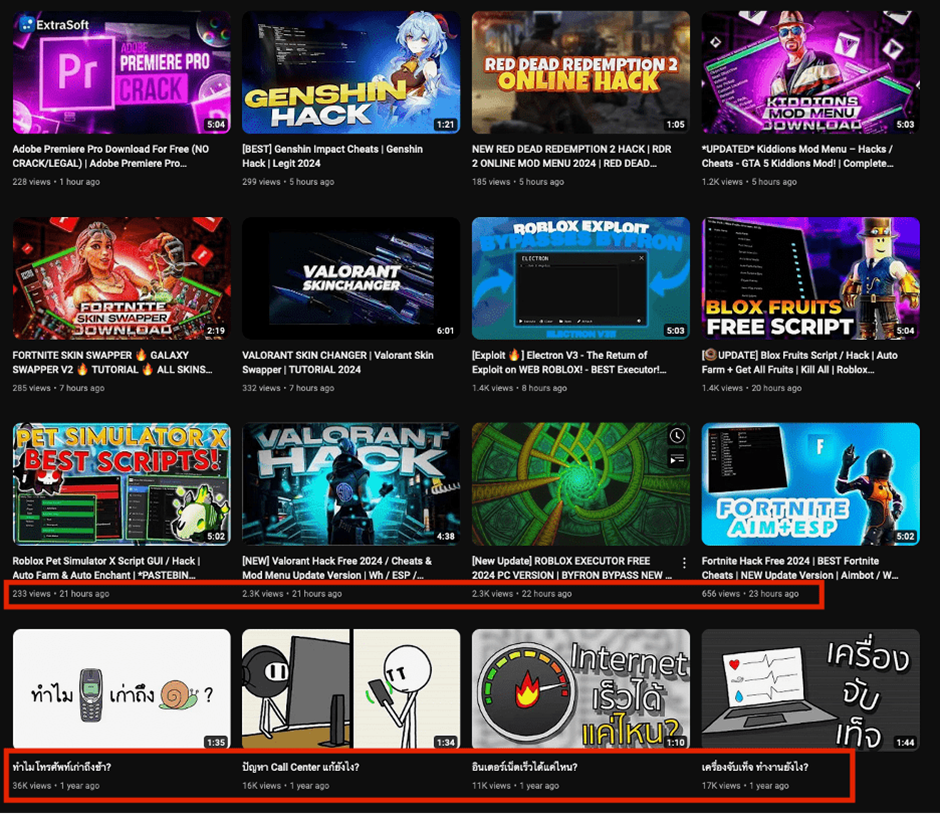The height and width of the screenshot is (814, 940).
Task: Open the Roblox Exploit Bypasses Byfron thumbnail
Action: [580, 278]
